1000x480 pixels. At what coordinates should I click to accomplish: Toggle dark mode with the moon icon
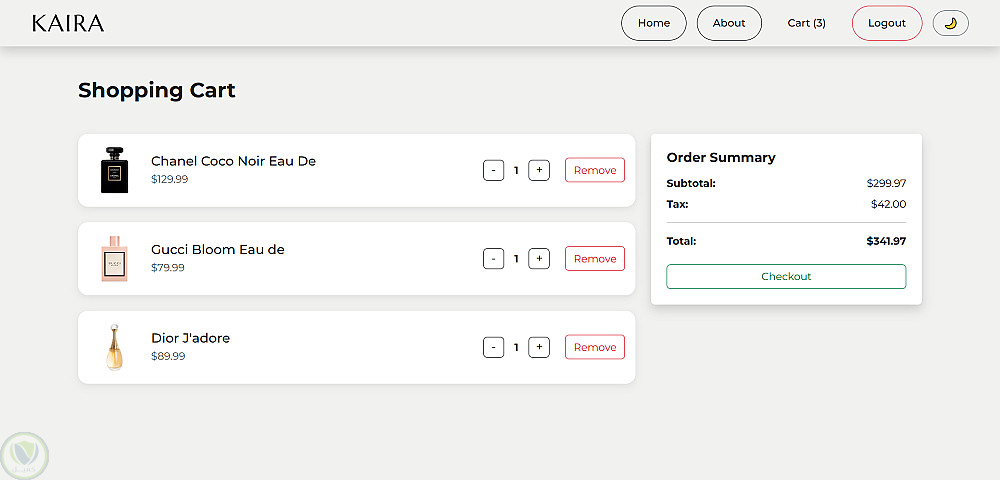click(950, 23)
